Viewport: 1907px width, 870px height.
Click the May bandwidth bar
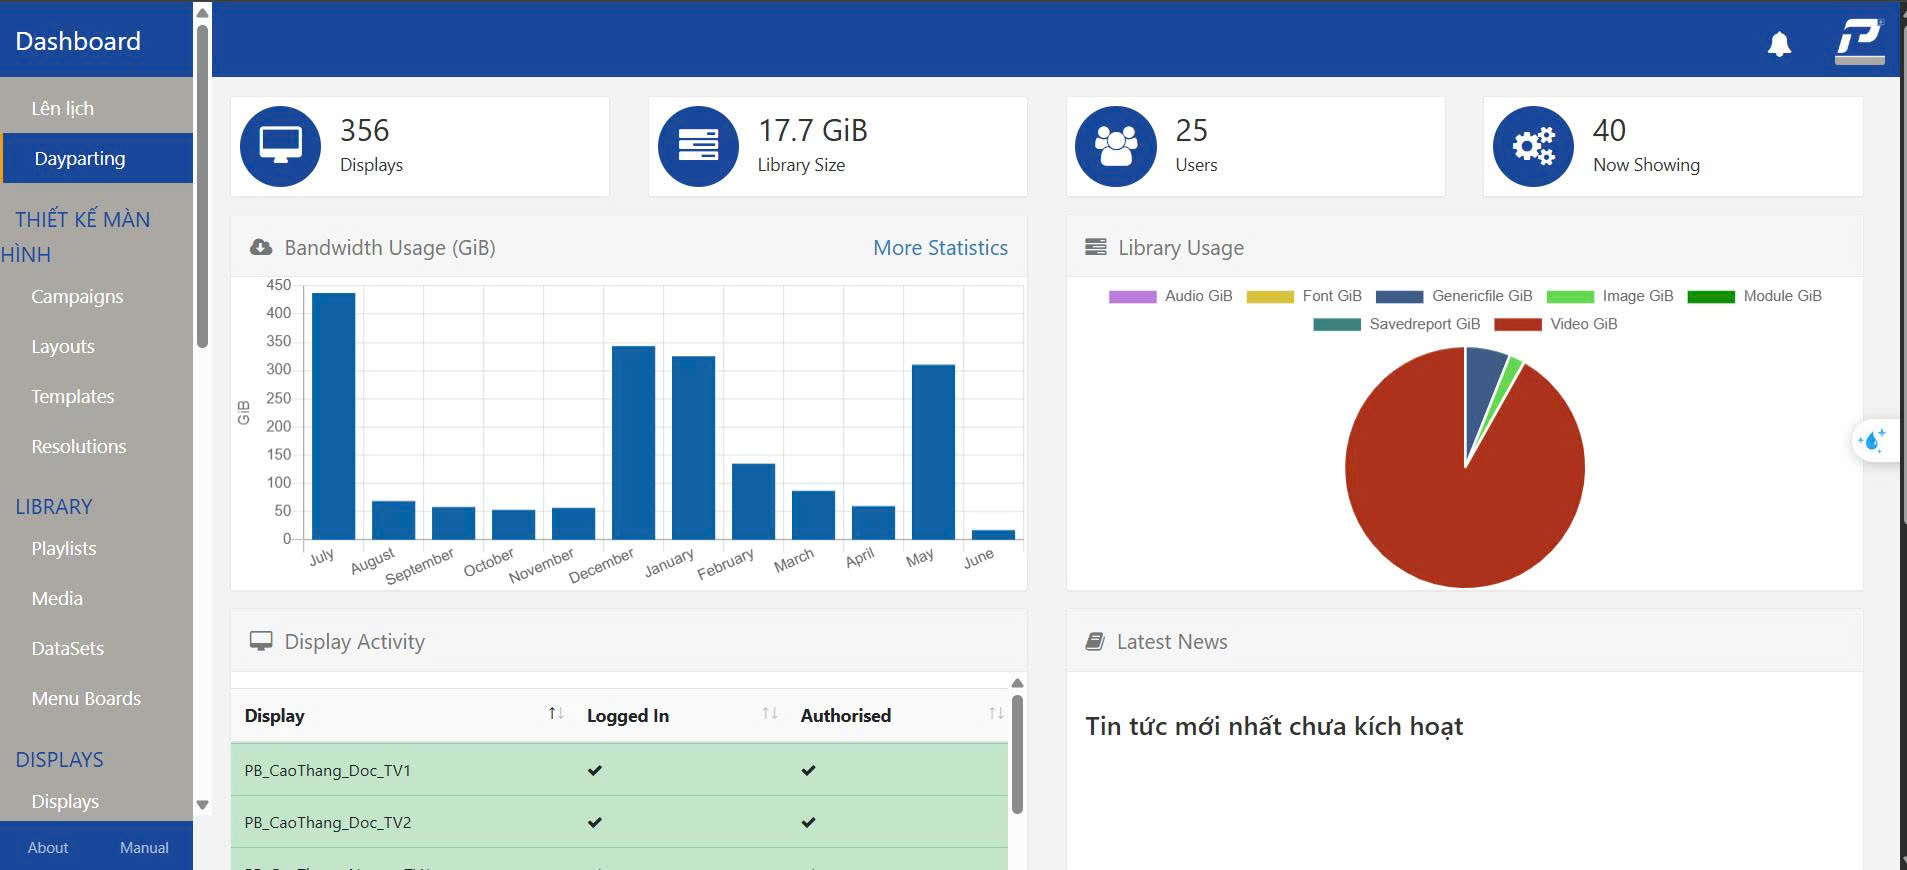coord(933,452)
